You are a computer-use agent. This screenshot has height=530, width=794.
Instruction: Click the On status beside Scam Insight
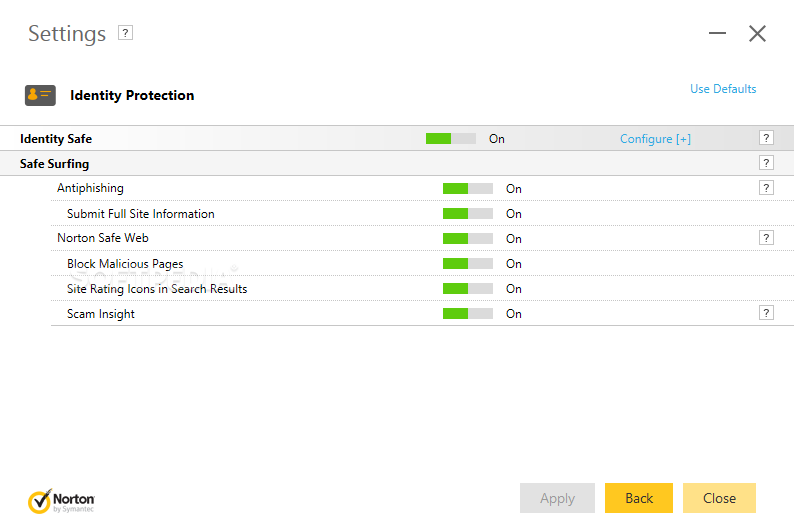(x=513, y=314)
